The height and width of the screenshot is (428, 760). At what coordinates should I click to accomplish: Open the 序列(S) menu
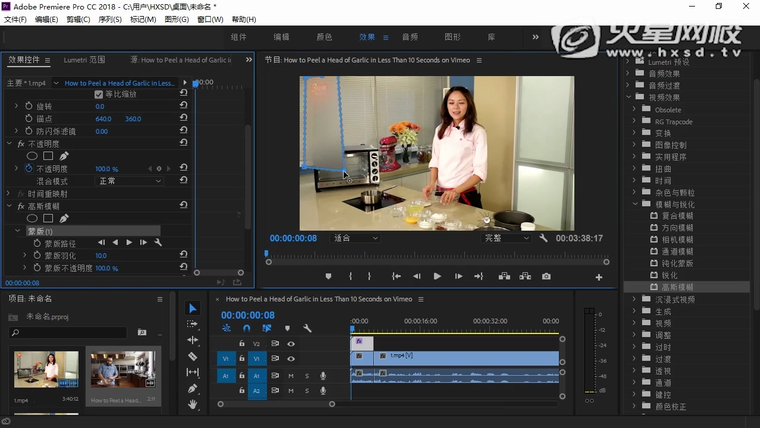(x=109, y=19)
